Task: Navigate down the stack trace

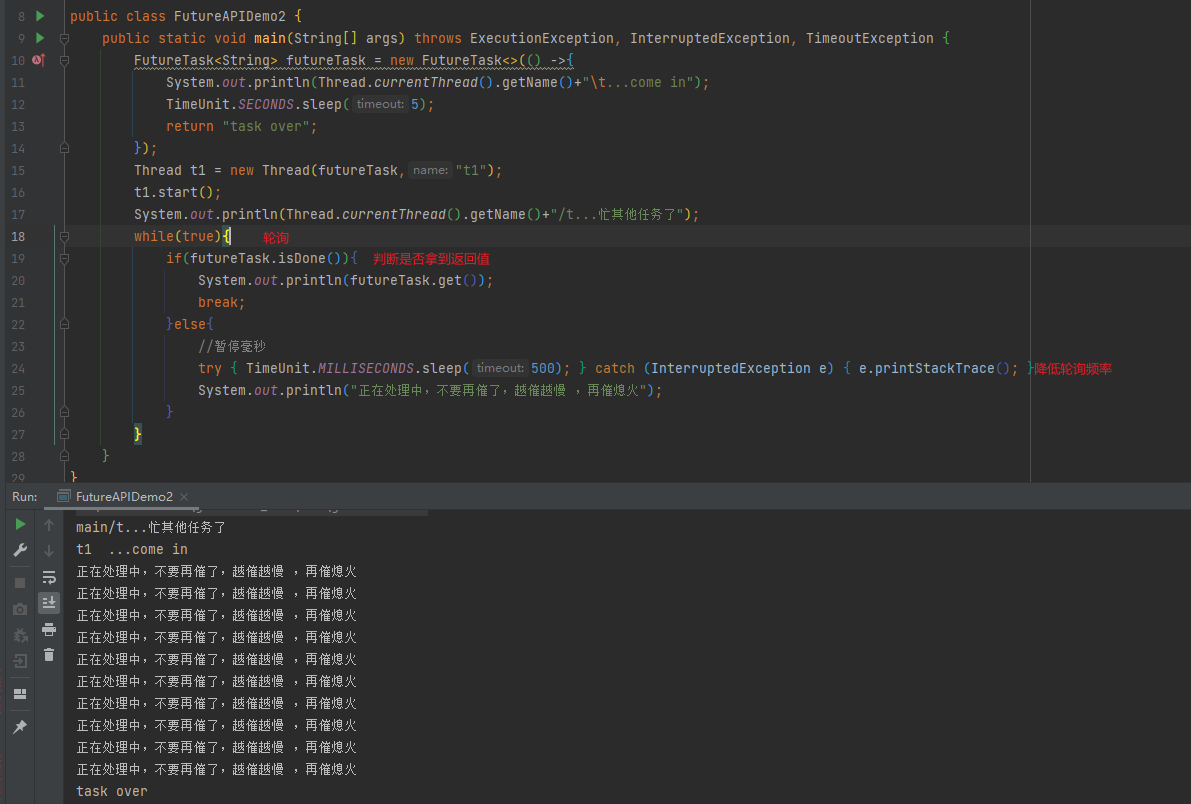Action: tap(48, 550)
